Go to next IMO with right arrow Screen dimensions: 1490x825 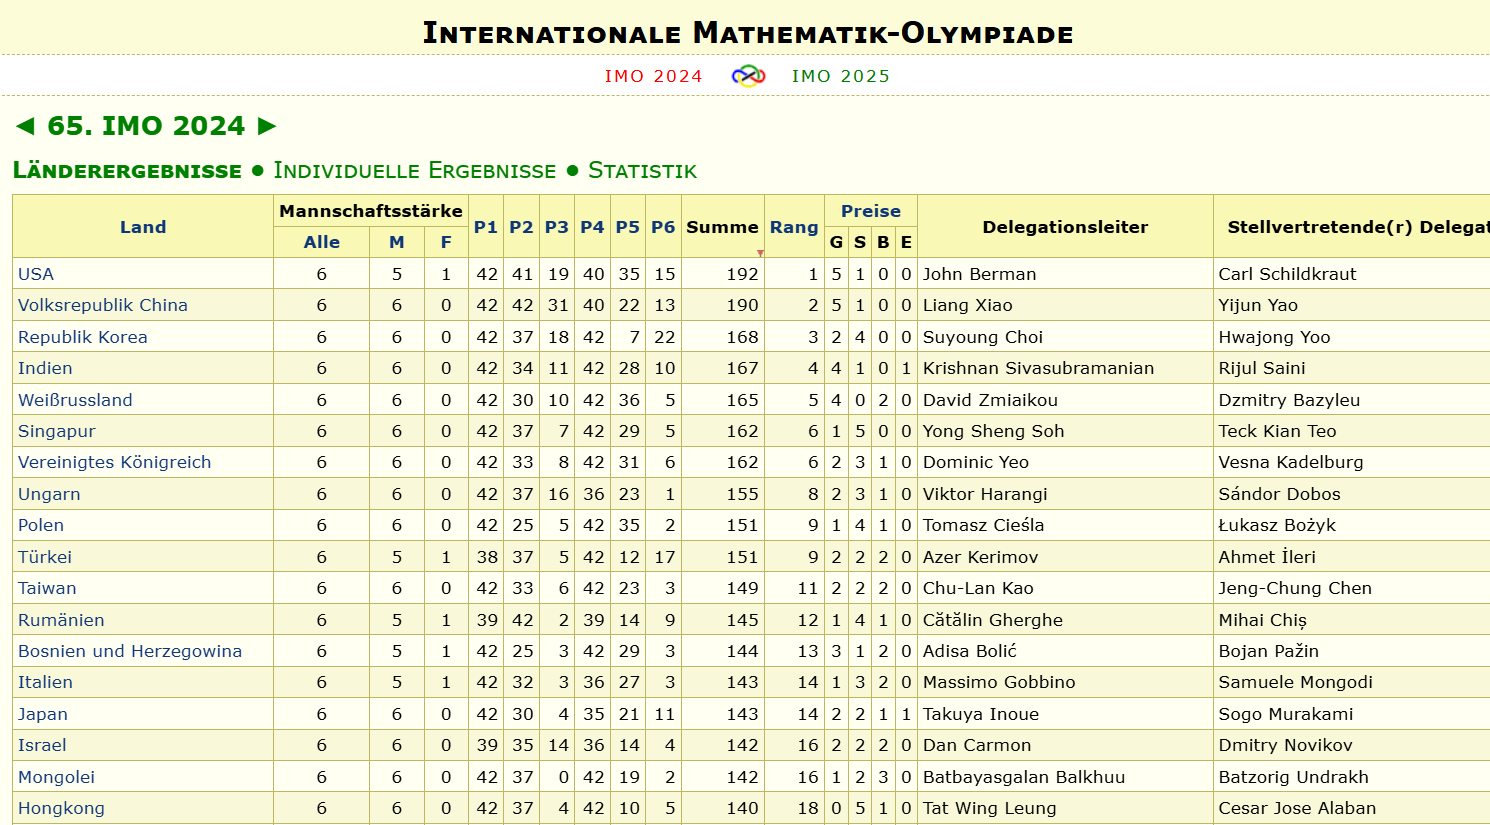coord(267,126)
